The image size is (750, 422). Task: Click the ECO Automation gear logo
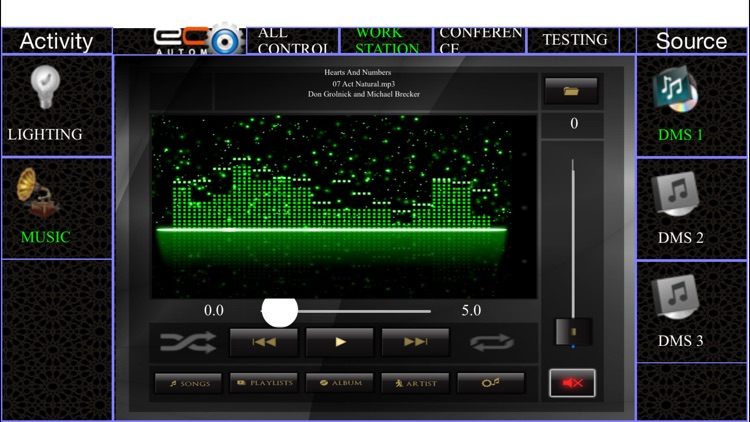click(199, 40)
